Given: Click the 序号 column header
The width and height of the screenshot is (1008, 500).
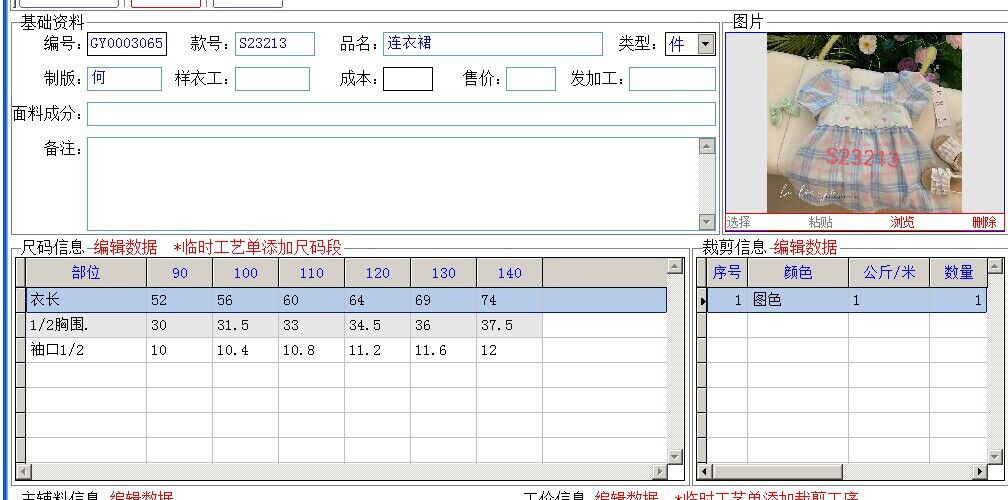Looking at the screenshot, I should tap(727, 272).
